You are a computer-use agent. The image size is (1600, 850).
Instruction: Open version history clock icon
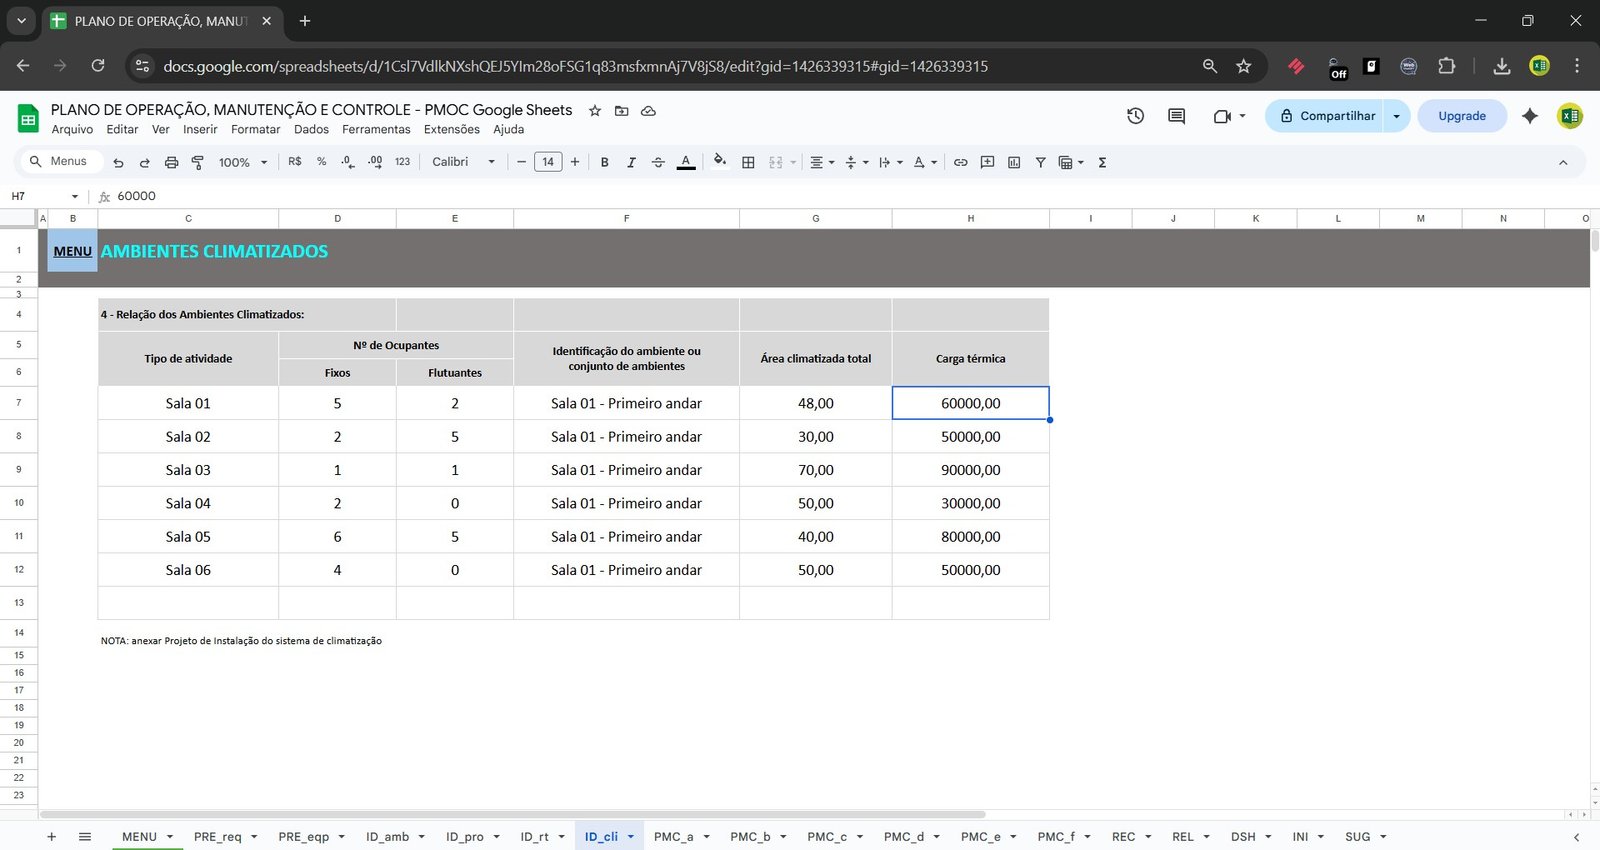pyautogui.click(x=1135, y=116)
